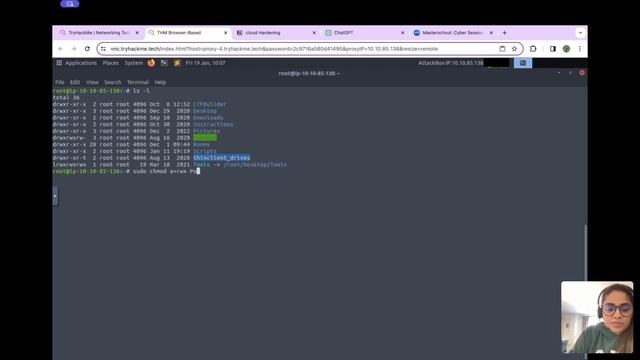Click the Rooms directory name
The image size is (640, 360).
[202, 144]
